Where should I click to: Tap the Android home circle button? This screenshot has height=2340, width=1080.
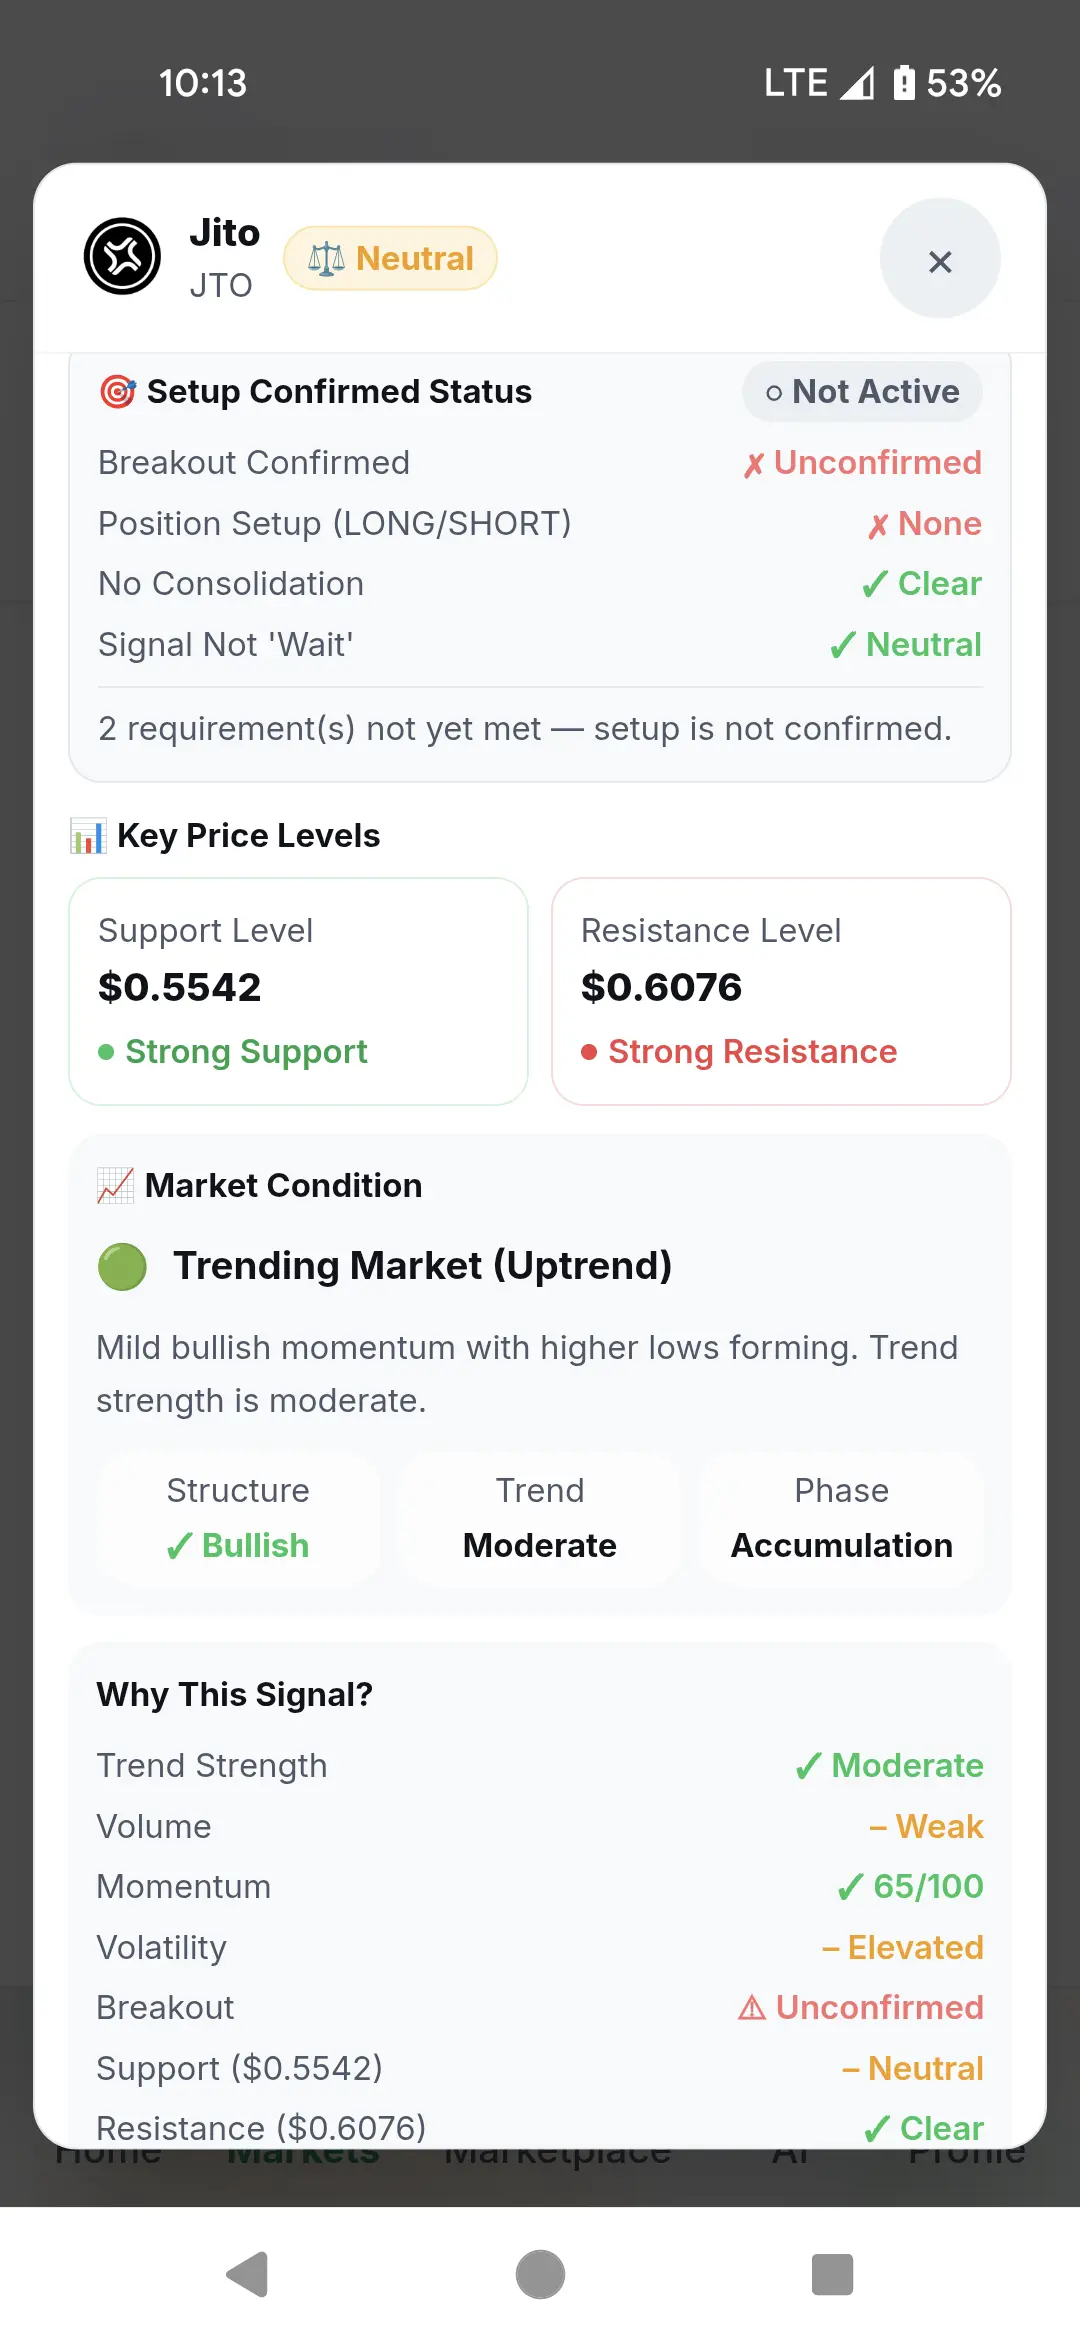coord(540,2275)
